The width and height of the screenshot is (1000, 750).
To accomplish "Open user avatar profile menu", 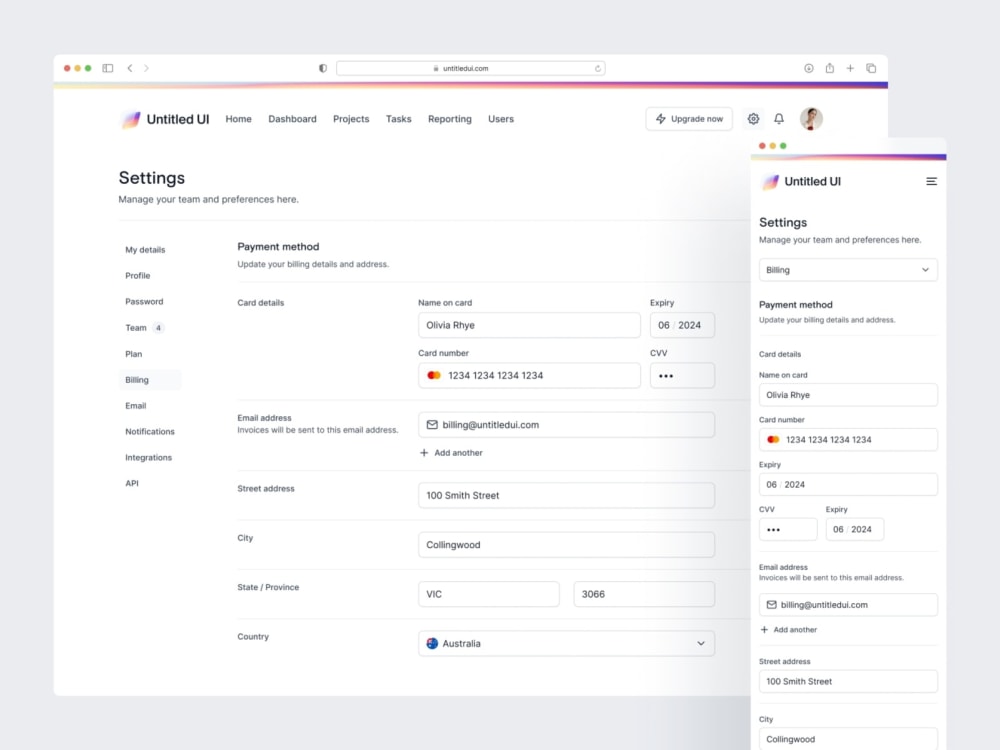I will click(811, 119).
